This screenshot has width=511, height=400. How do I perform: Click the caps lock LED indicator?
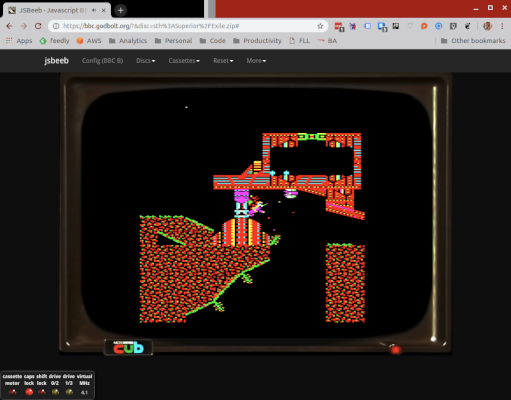pyautogui.click(x=29, y=392)
